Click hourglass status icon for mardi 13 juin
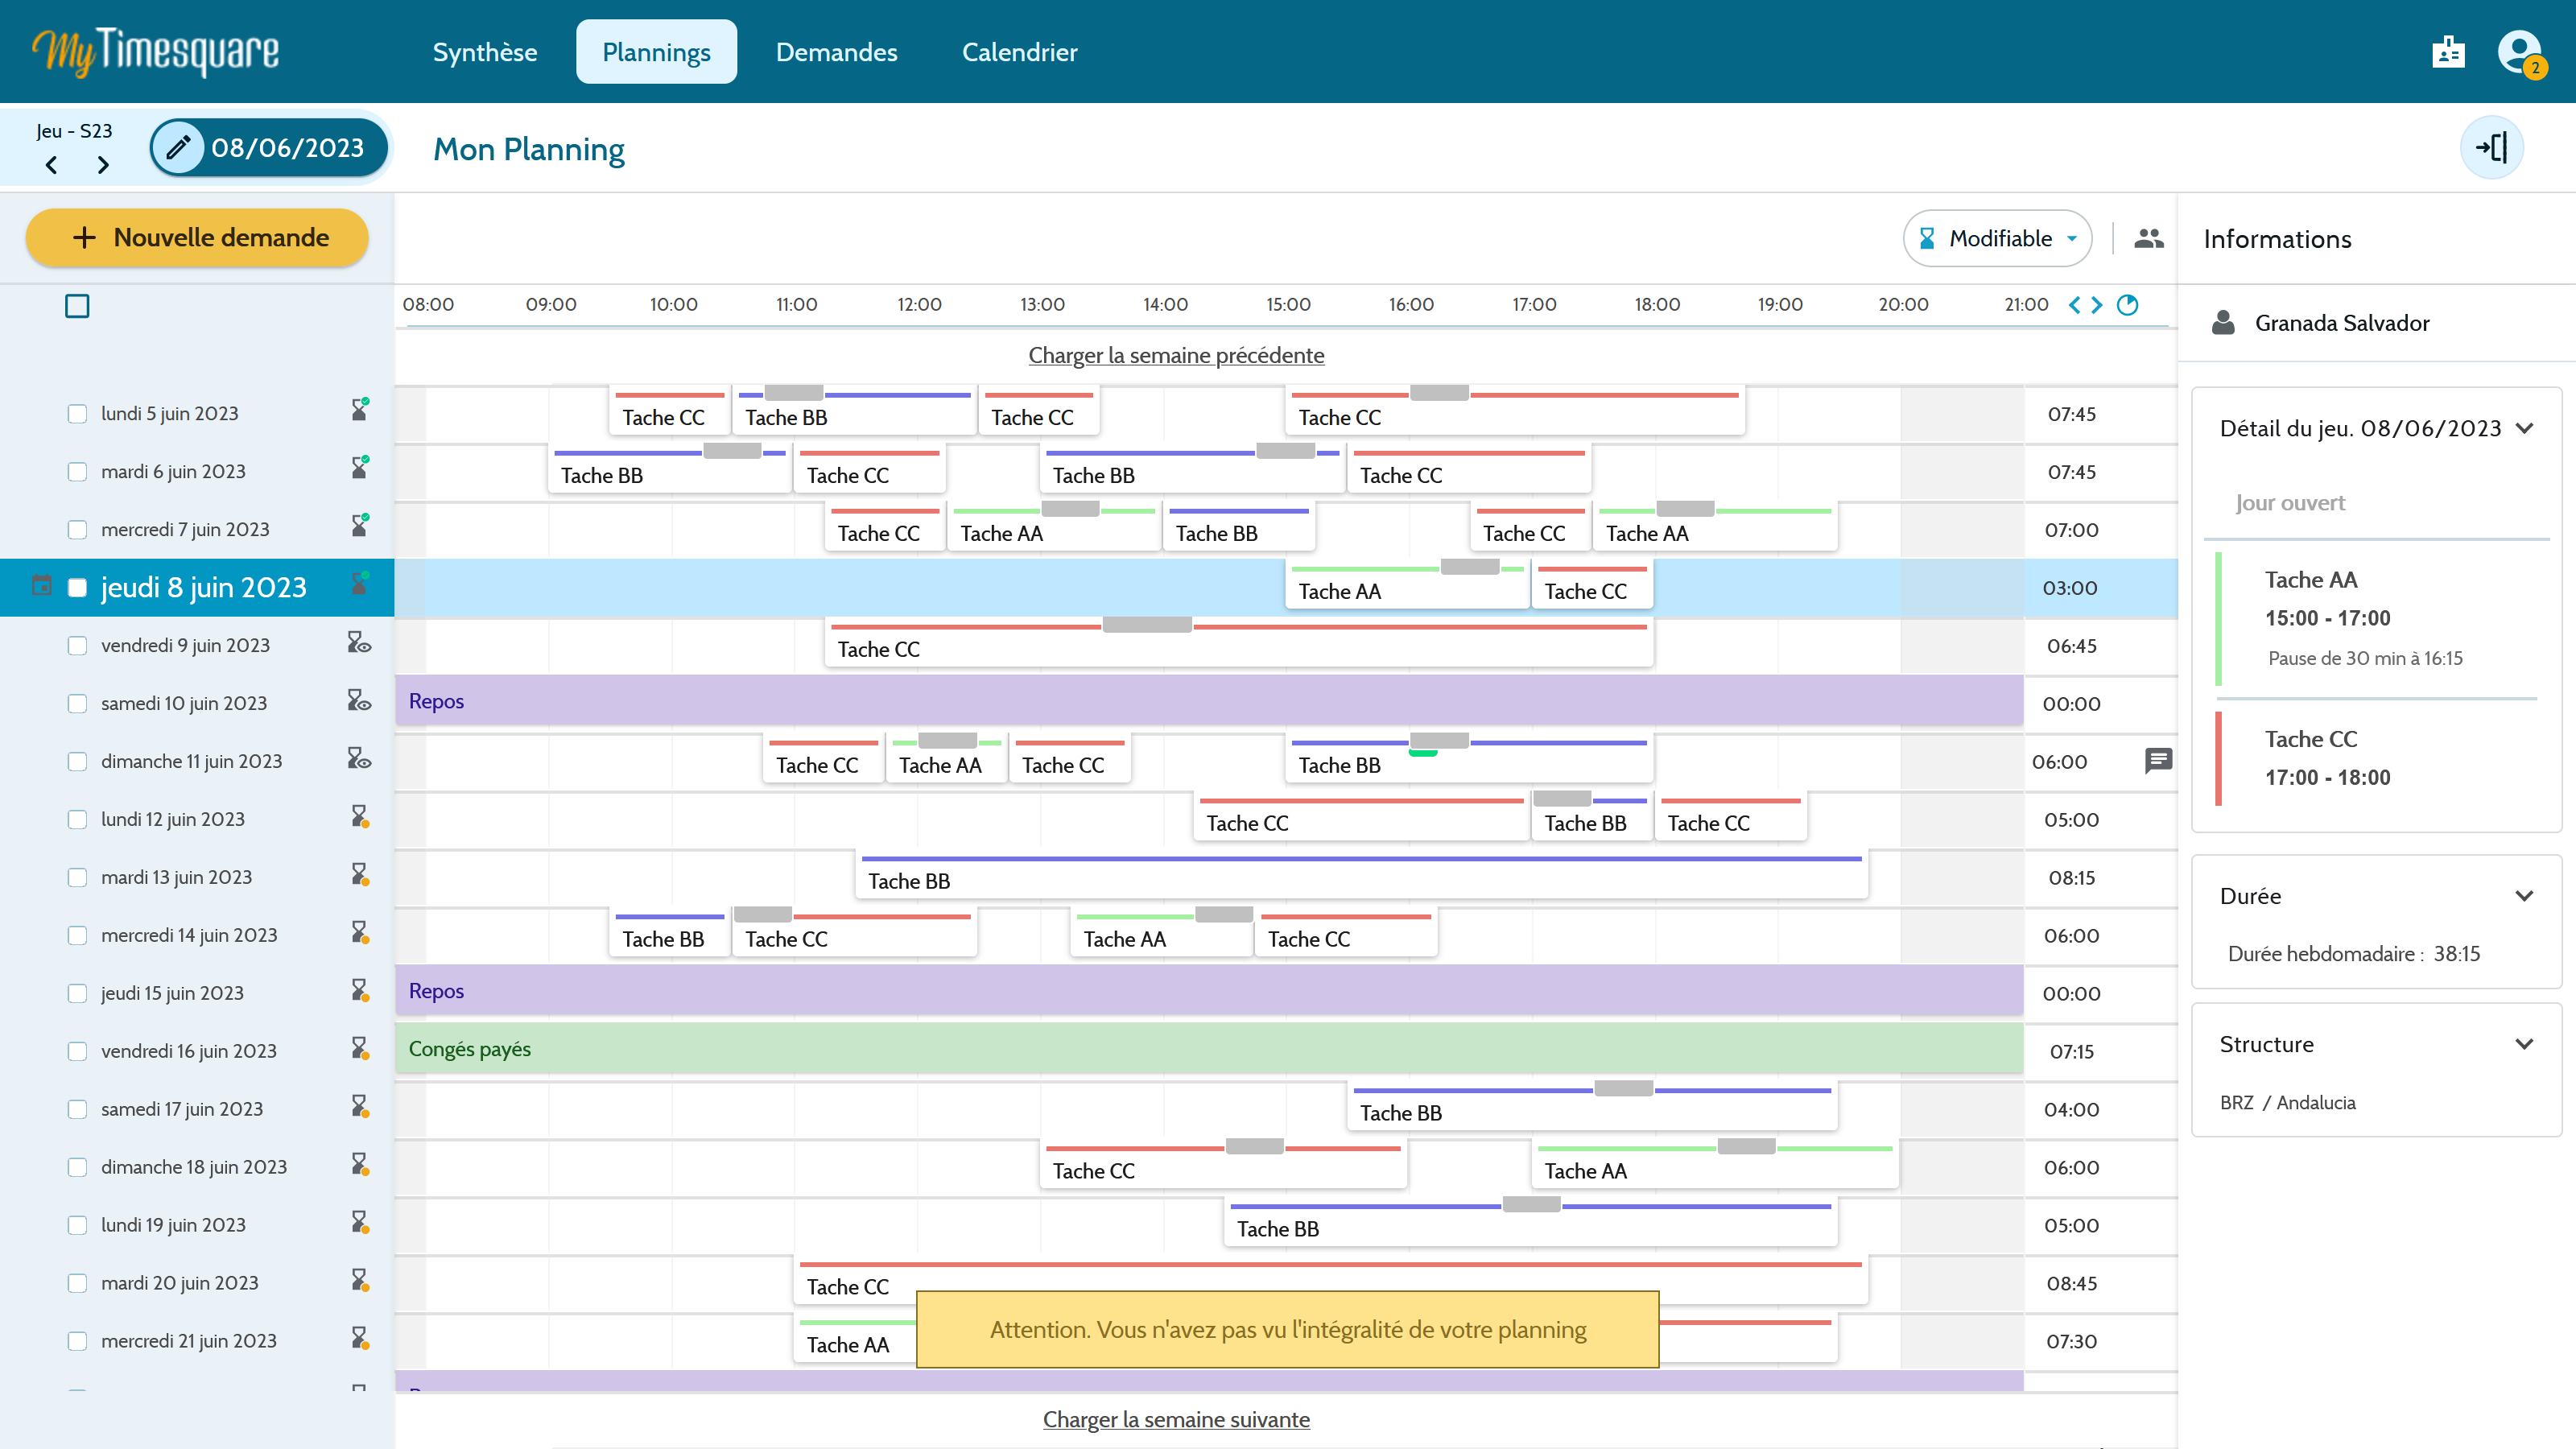Viewport: 2576px width, 1449px height. click(x=360, y=875)
